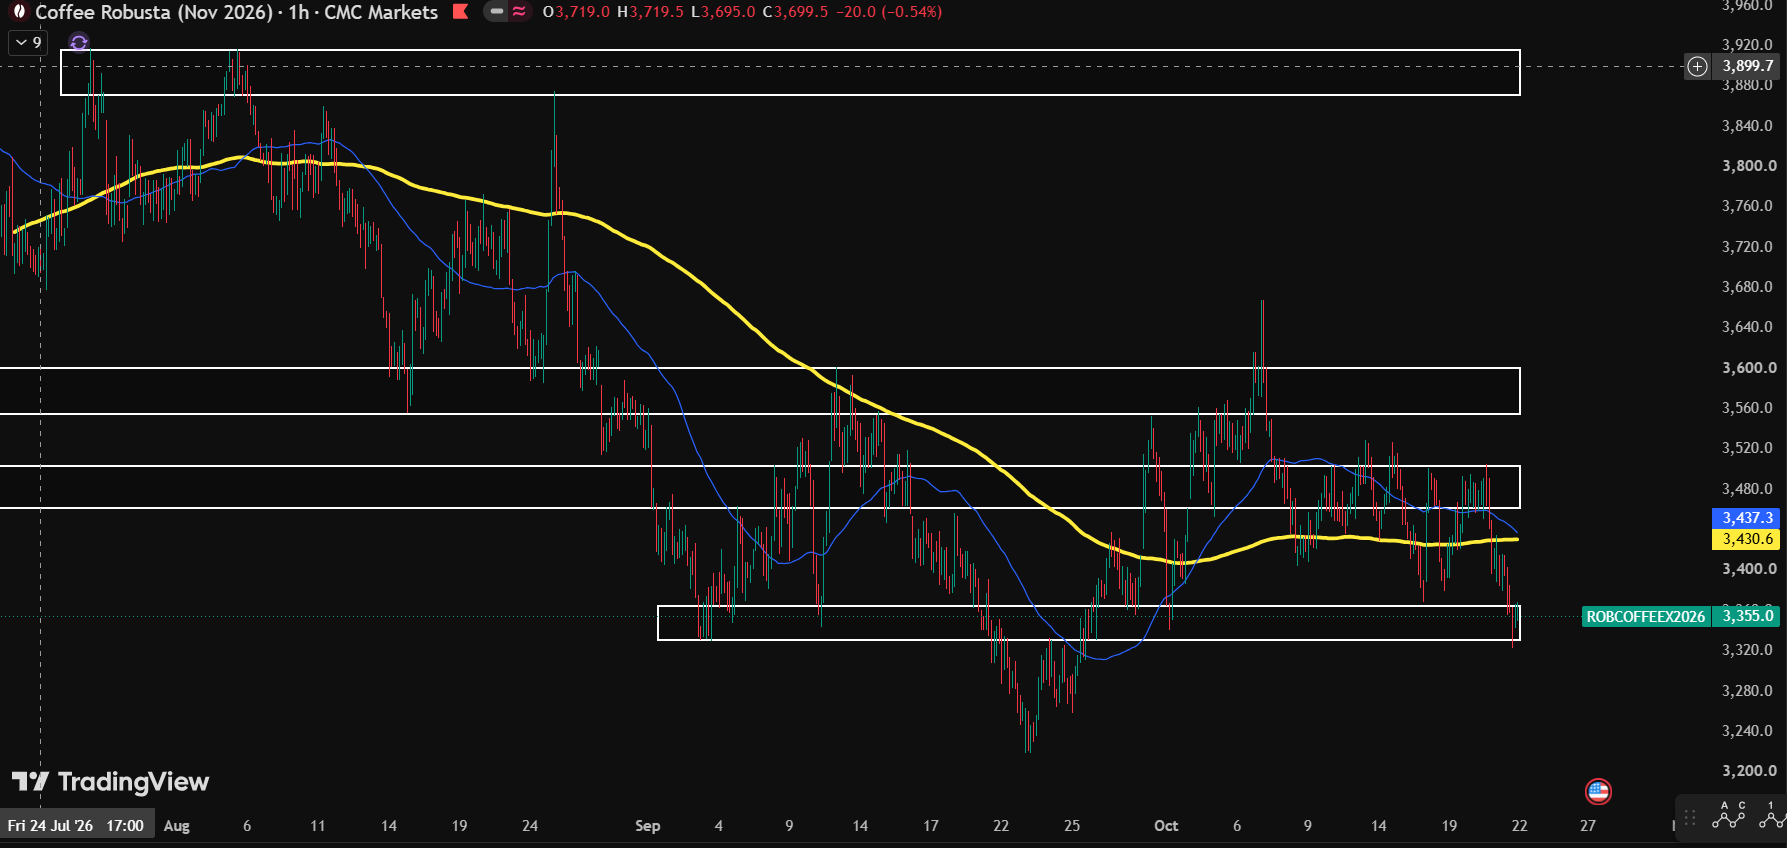Click the plus button beside price 3,899.7

(1697, 66)
